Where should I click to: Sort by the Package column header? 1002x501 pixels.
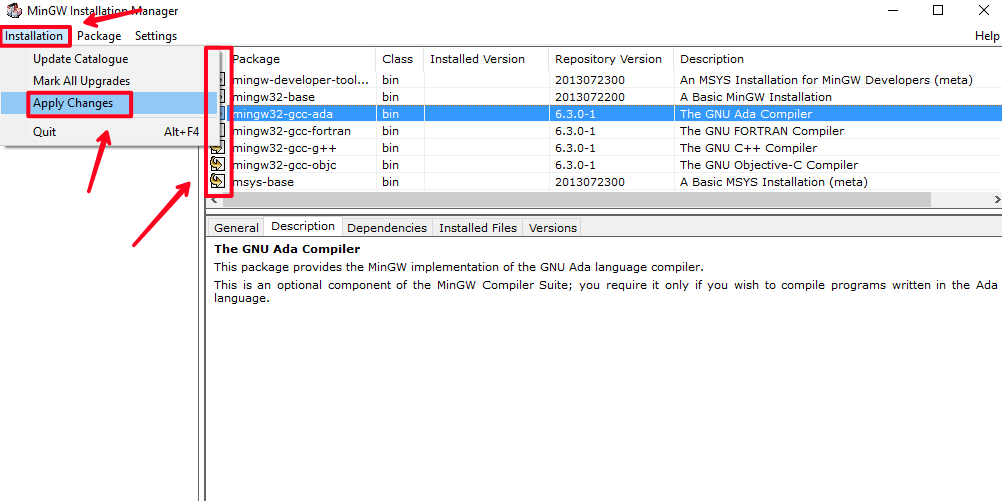pos(301,59)
